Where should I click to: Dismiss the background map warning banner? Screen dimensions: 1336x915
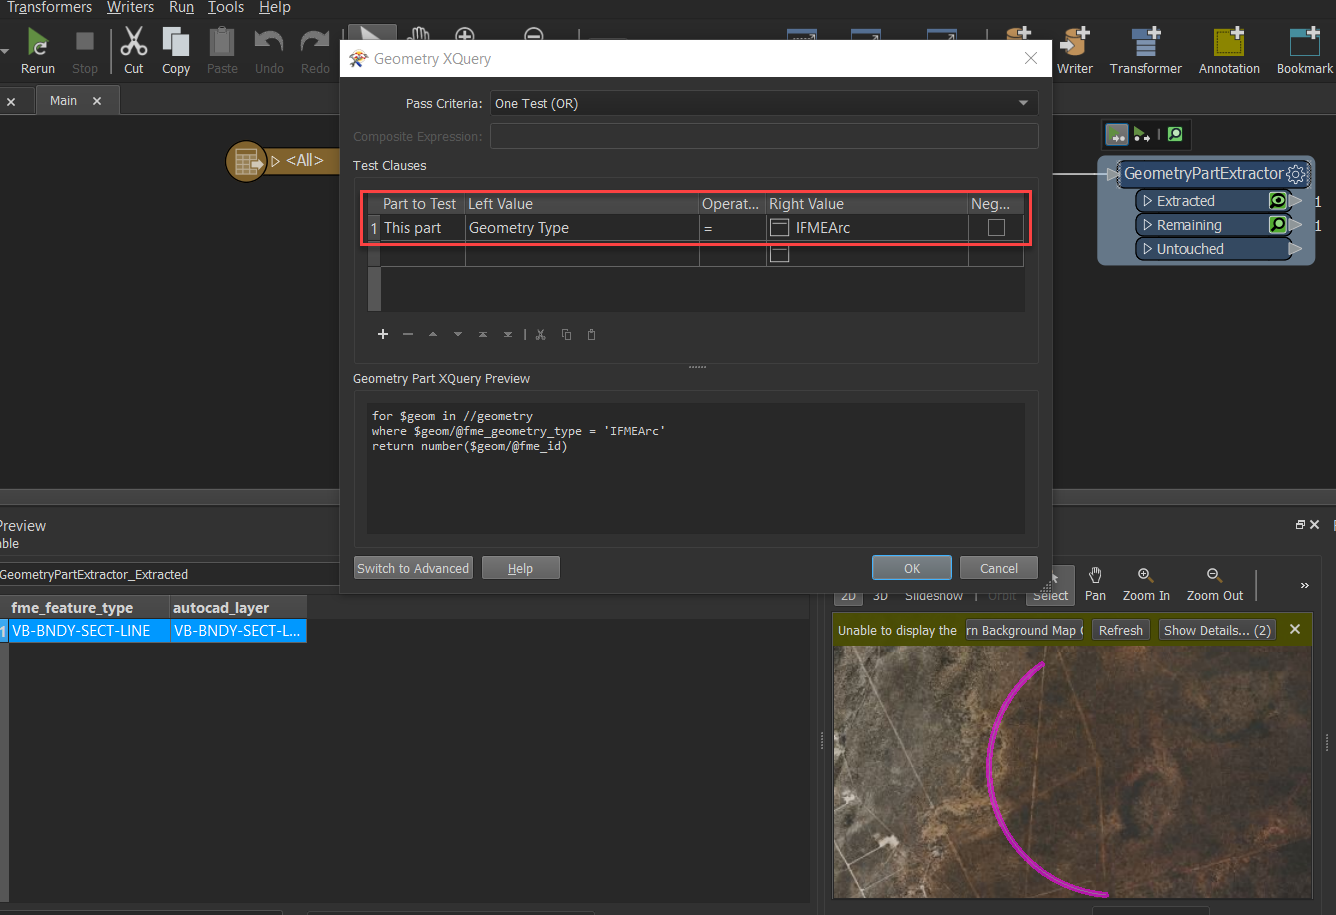pos(1295,629)
